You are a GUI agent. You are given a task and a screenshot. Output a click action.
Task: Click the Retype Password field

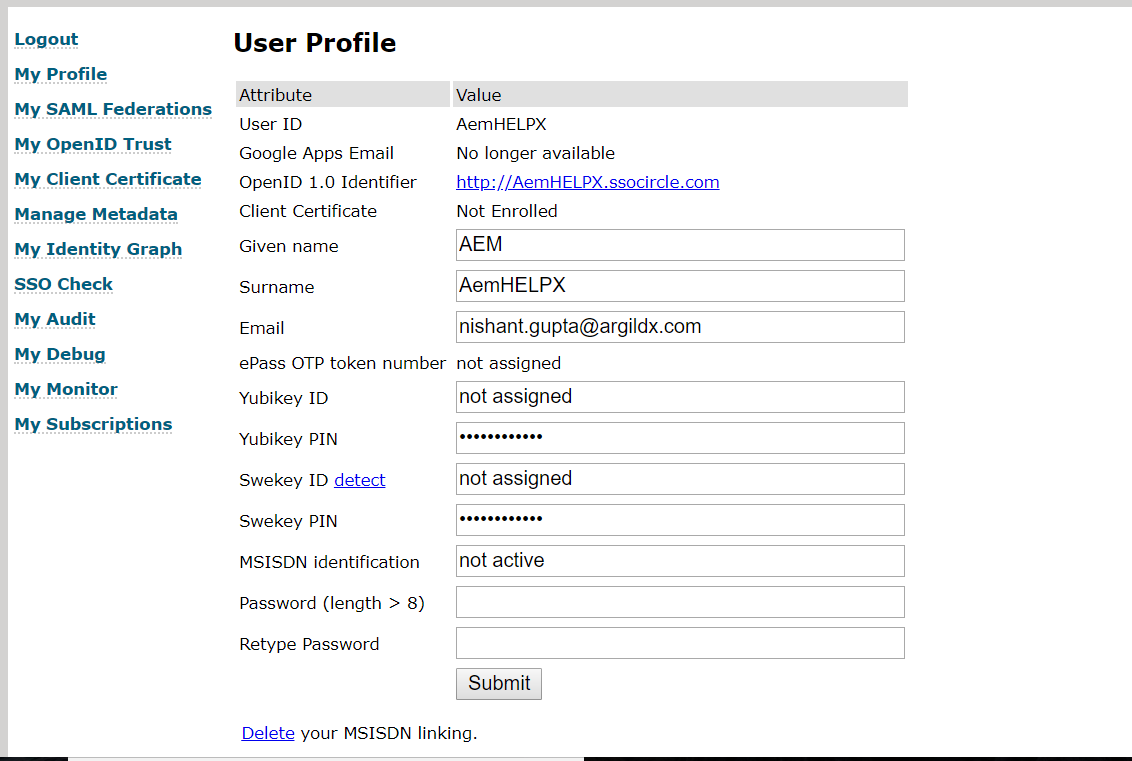pyautogui.click(x=680, y=643)
